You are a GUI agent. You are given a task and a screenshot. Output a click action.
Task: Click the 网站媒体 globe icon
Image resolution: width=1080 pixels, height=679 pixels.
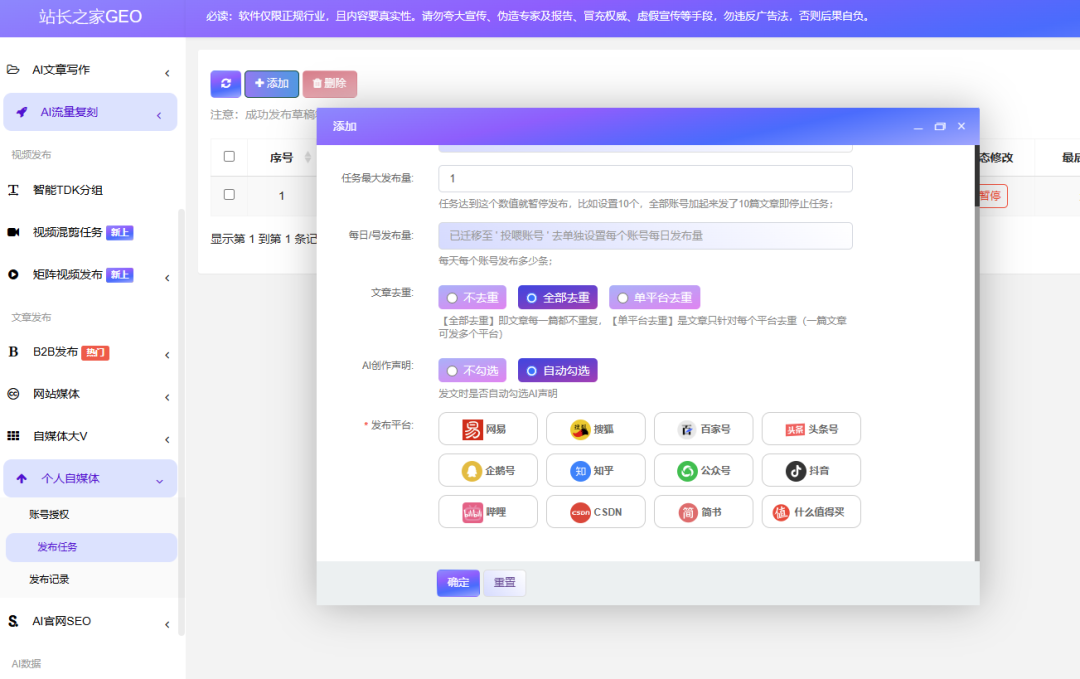coord(13,394)
